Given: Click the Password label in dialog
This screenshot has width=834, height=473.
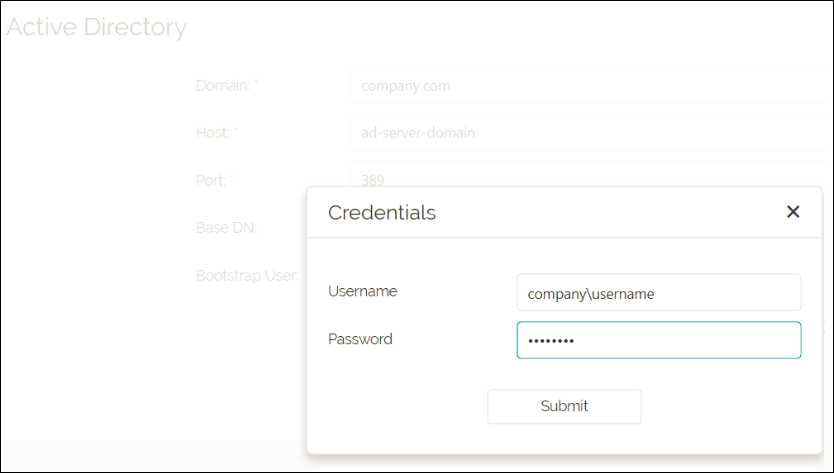Looking at the screenshot, I should coord(360,339).
